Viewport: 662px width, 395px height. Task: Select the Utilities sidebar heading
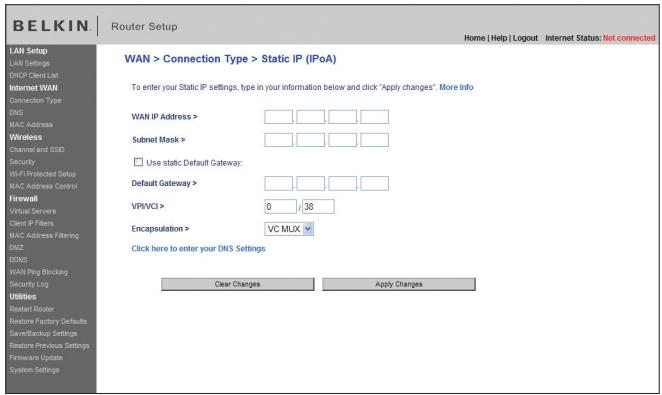click(23, 297)
